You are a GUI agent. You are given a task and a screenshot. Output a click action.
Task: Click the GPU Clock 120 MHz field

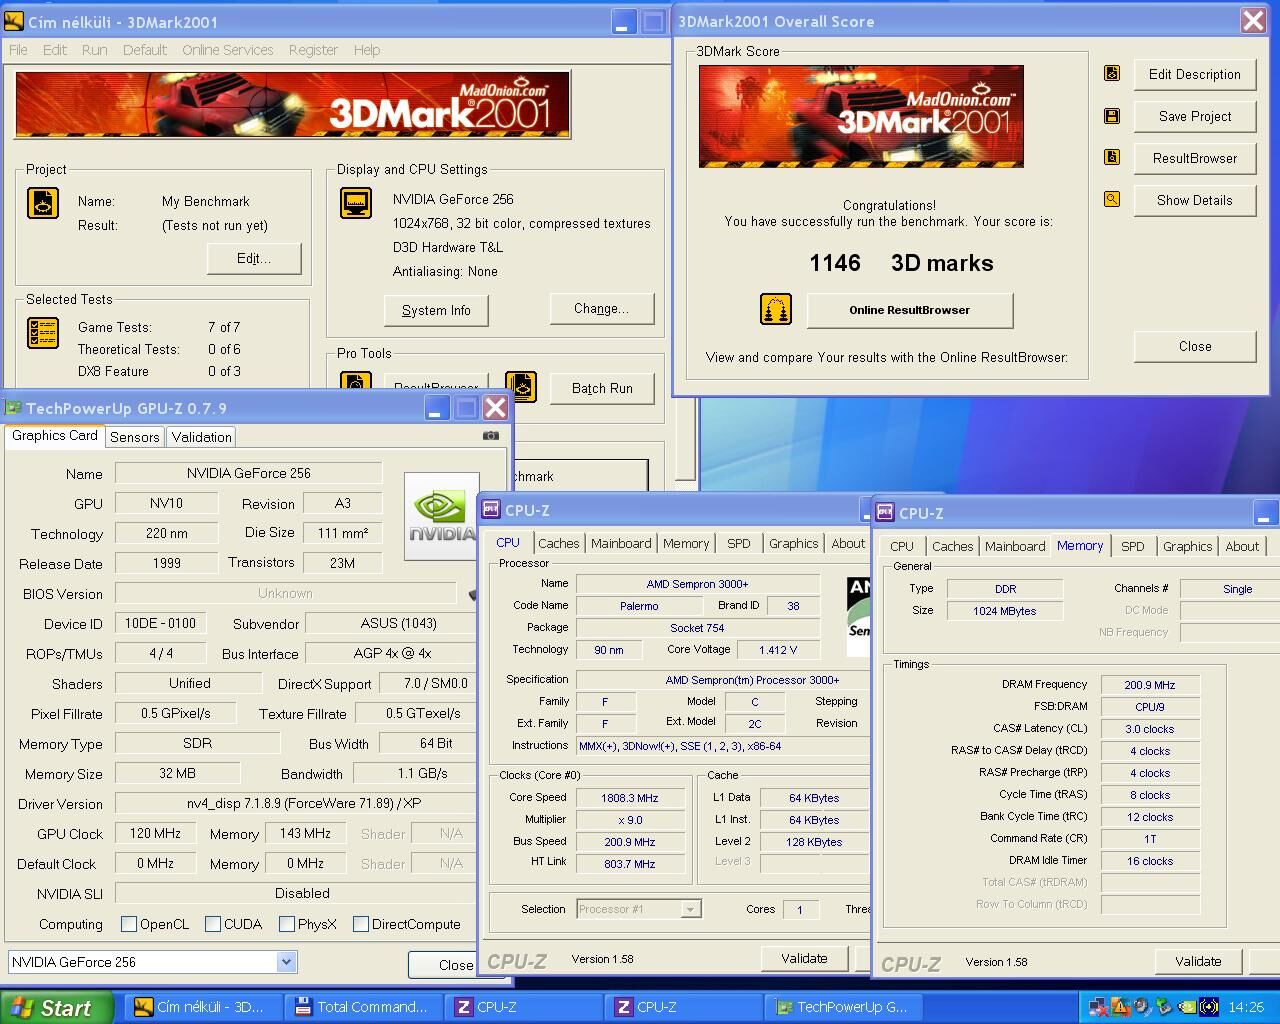tap(155, 833)
